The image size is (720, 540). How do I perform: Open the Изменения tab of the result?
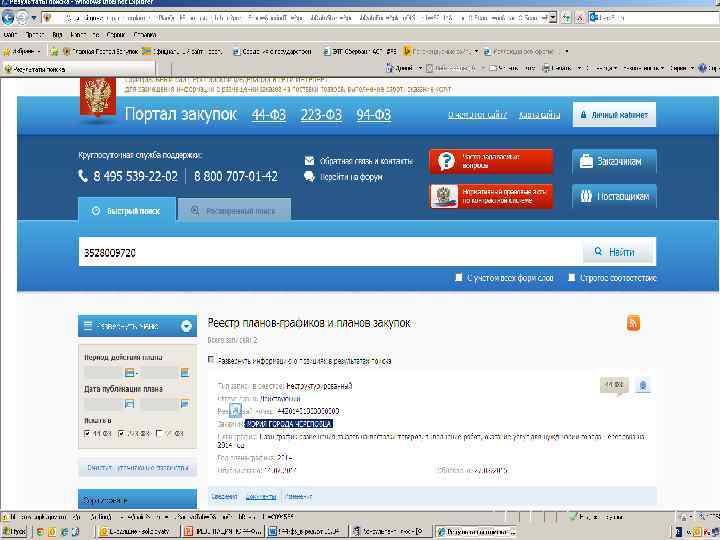298,496
